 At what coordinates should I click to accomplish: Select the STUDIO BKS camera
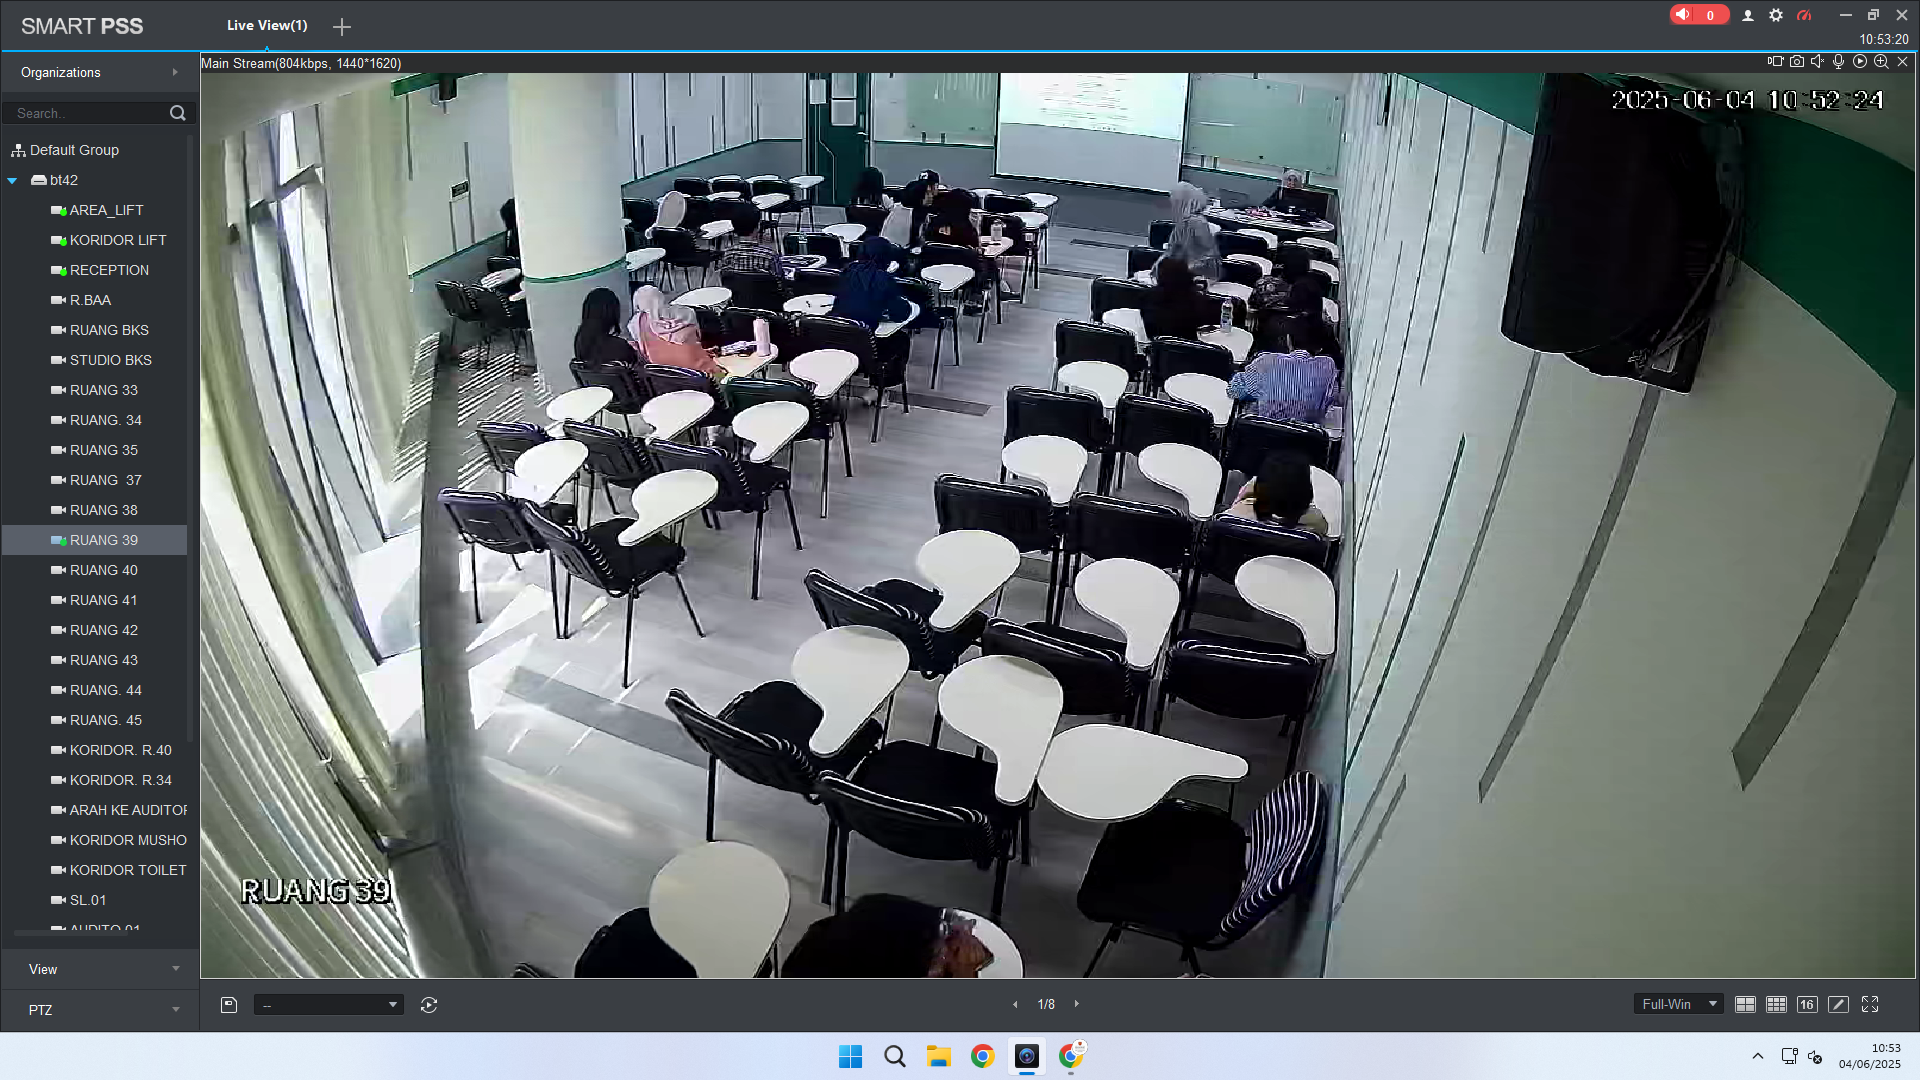(111, 360)
